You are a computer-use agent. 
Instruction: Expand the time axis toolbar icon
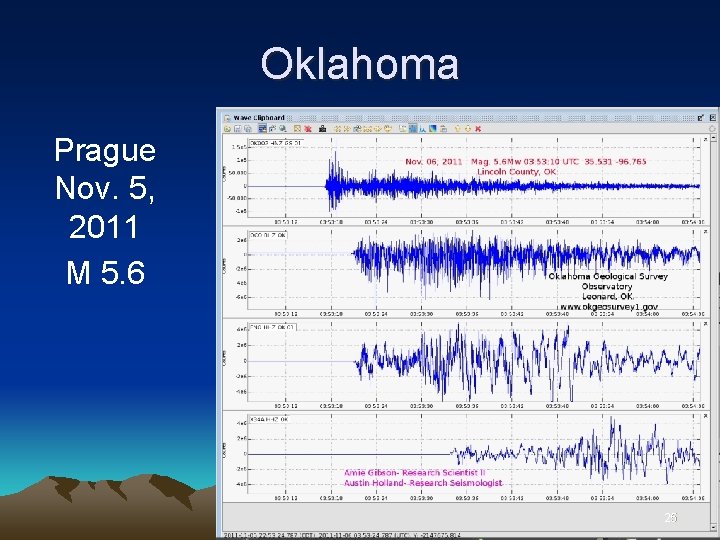377,129
